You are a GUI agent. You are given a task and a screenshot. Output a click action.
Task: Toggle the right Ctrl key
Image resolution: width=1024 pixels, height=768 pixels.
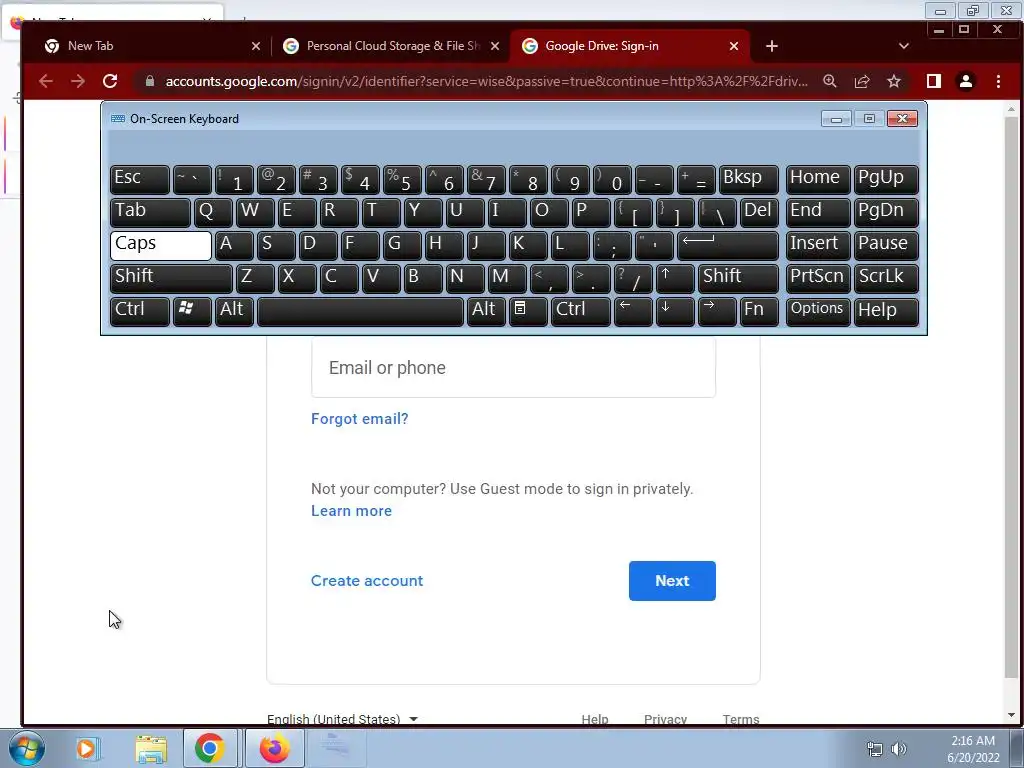coord(581,312)
